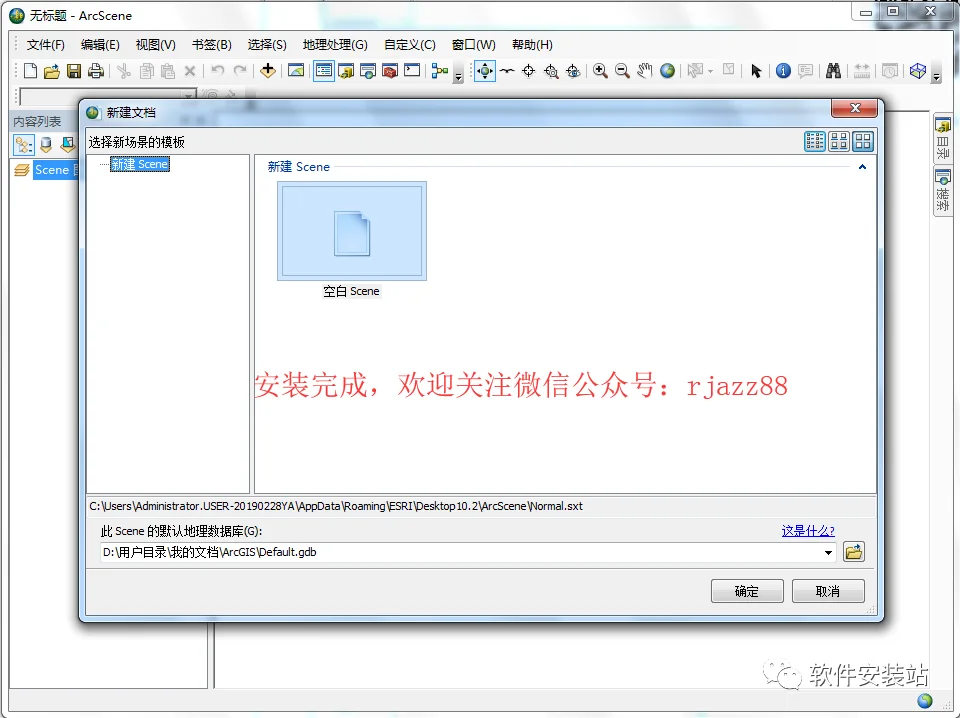Click the 取消 button
Screen dimensions: 960x718
pos(828,591)
